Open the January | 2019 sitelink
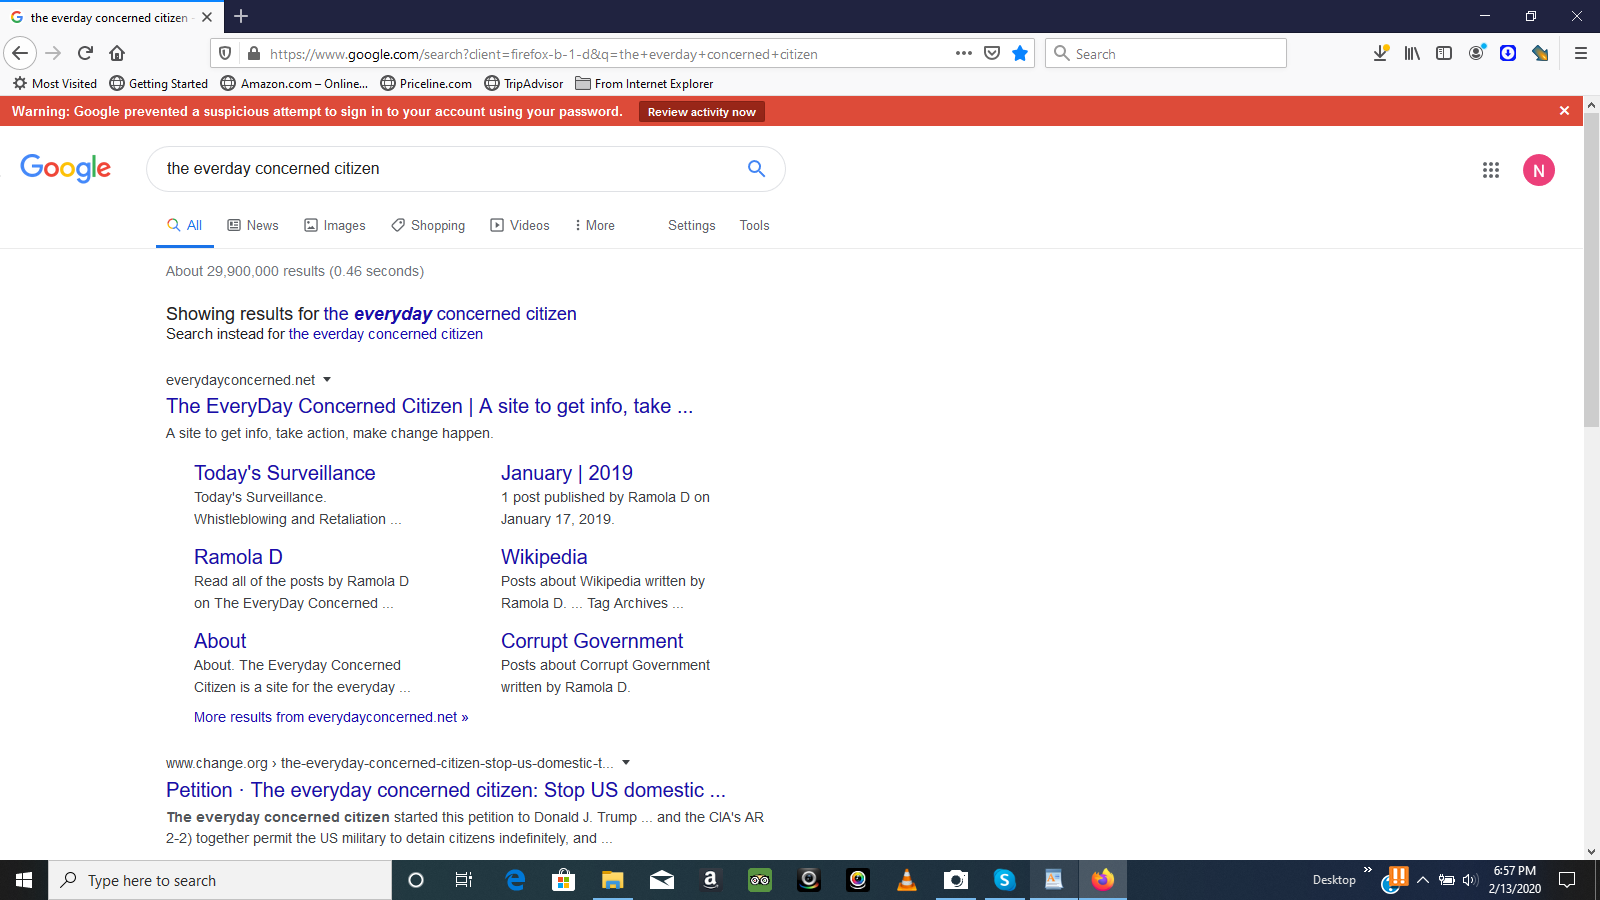The image size is (1600, 900). click(567, 473)
